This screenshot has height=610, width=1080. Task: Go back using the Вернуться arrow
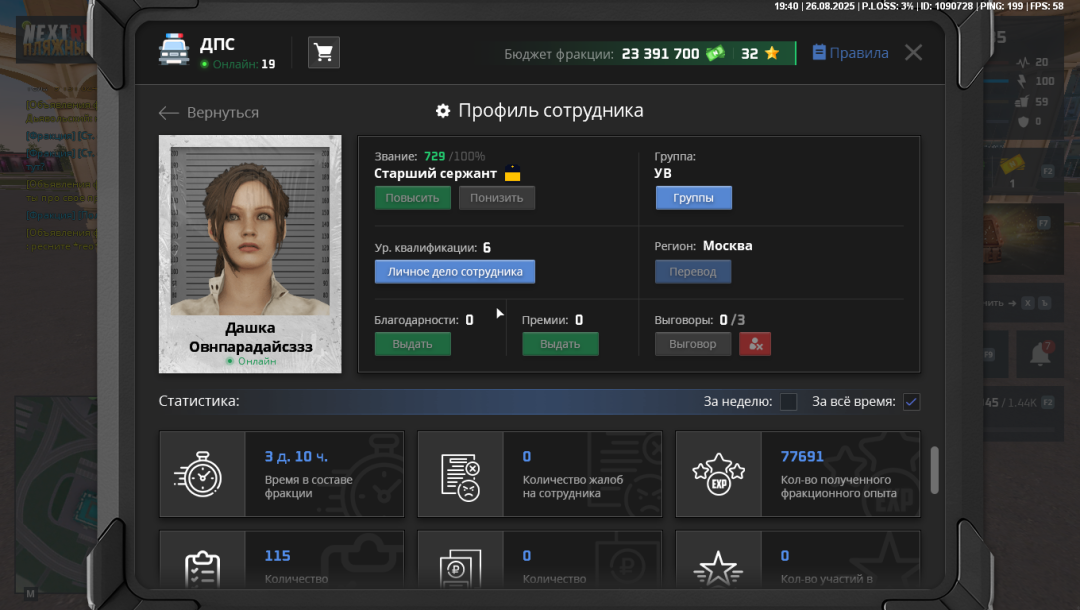click(168, 113)
